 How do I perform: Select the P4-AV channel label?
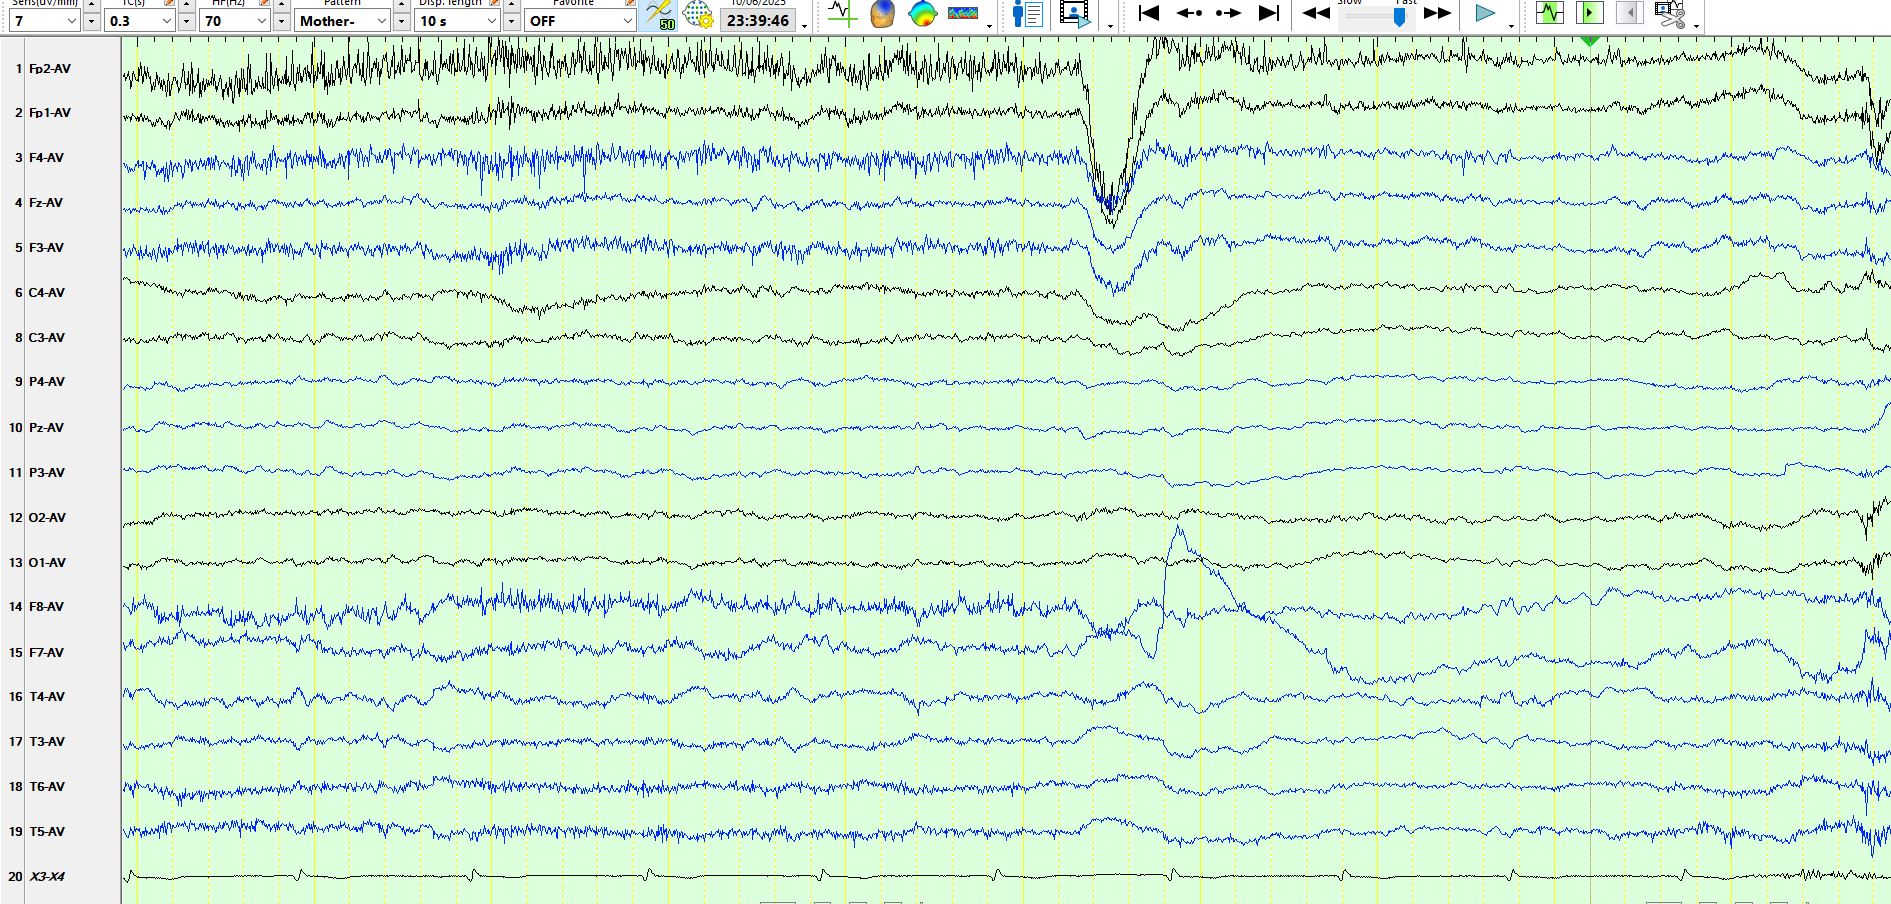click(47, 382)
